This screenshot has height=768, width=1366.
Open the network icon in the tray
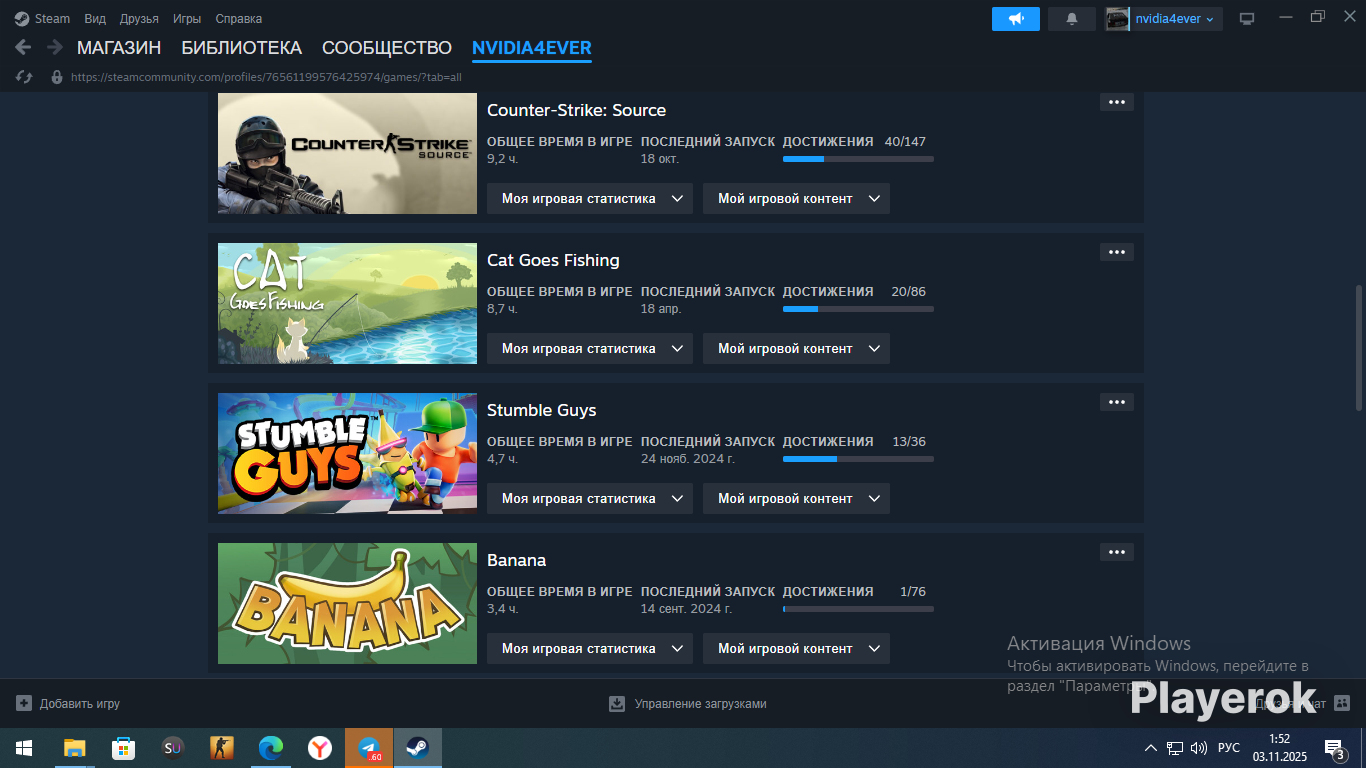(1175, 748)
